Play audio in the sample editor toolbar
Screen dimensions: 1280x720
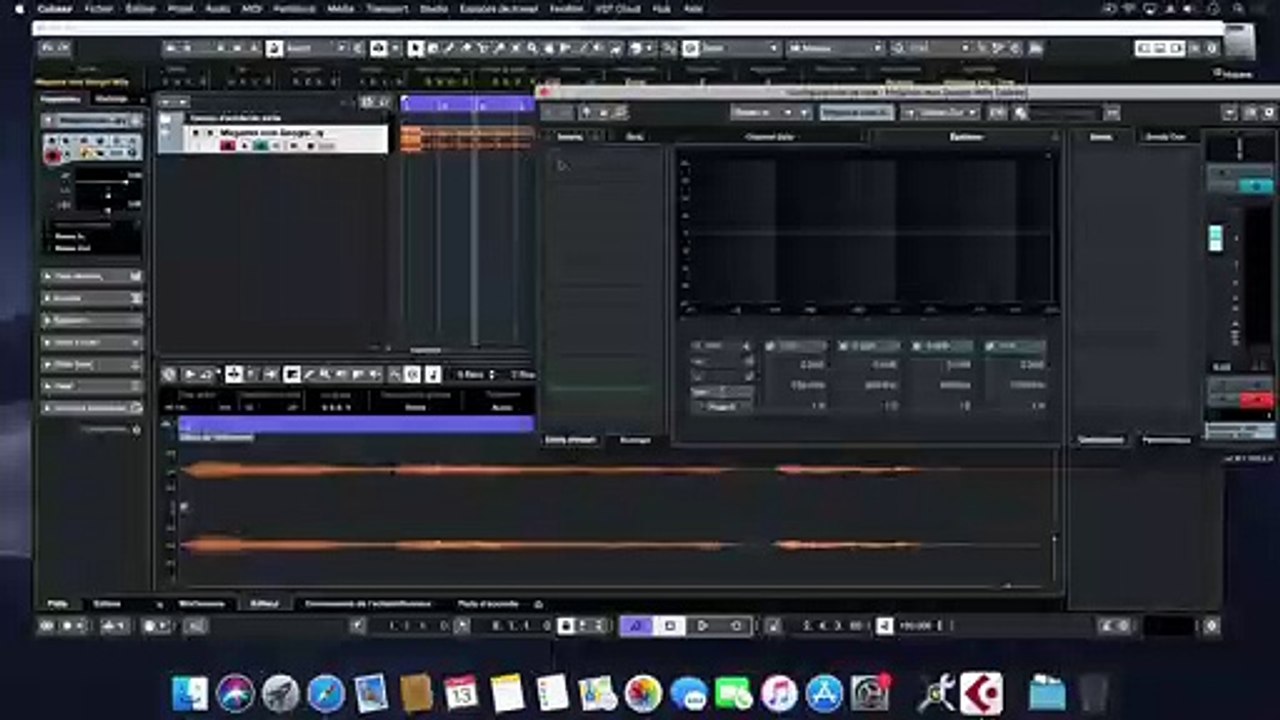click(x=188, y=374)
